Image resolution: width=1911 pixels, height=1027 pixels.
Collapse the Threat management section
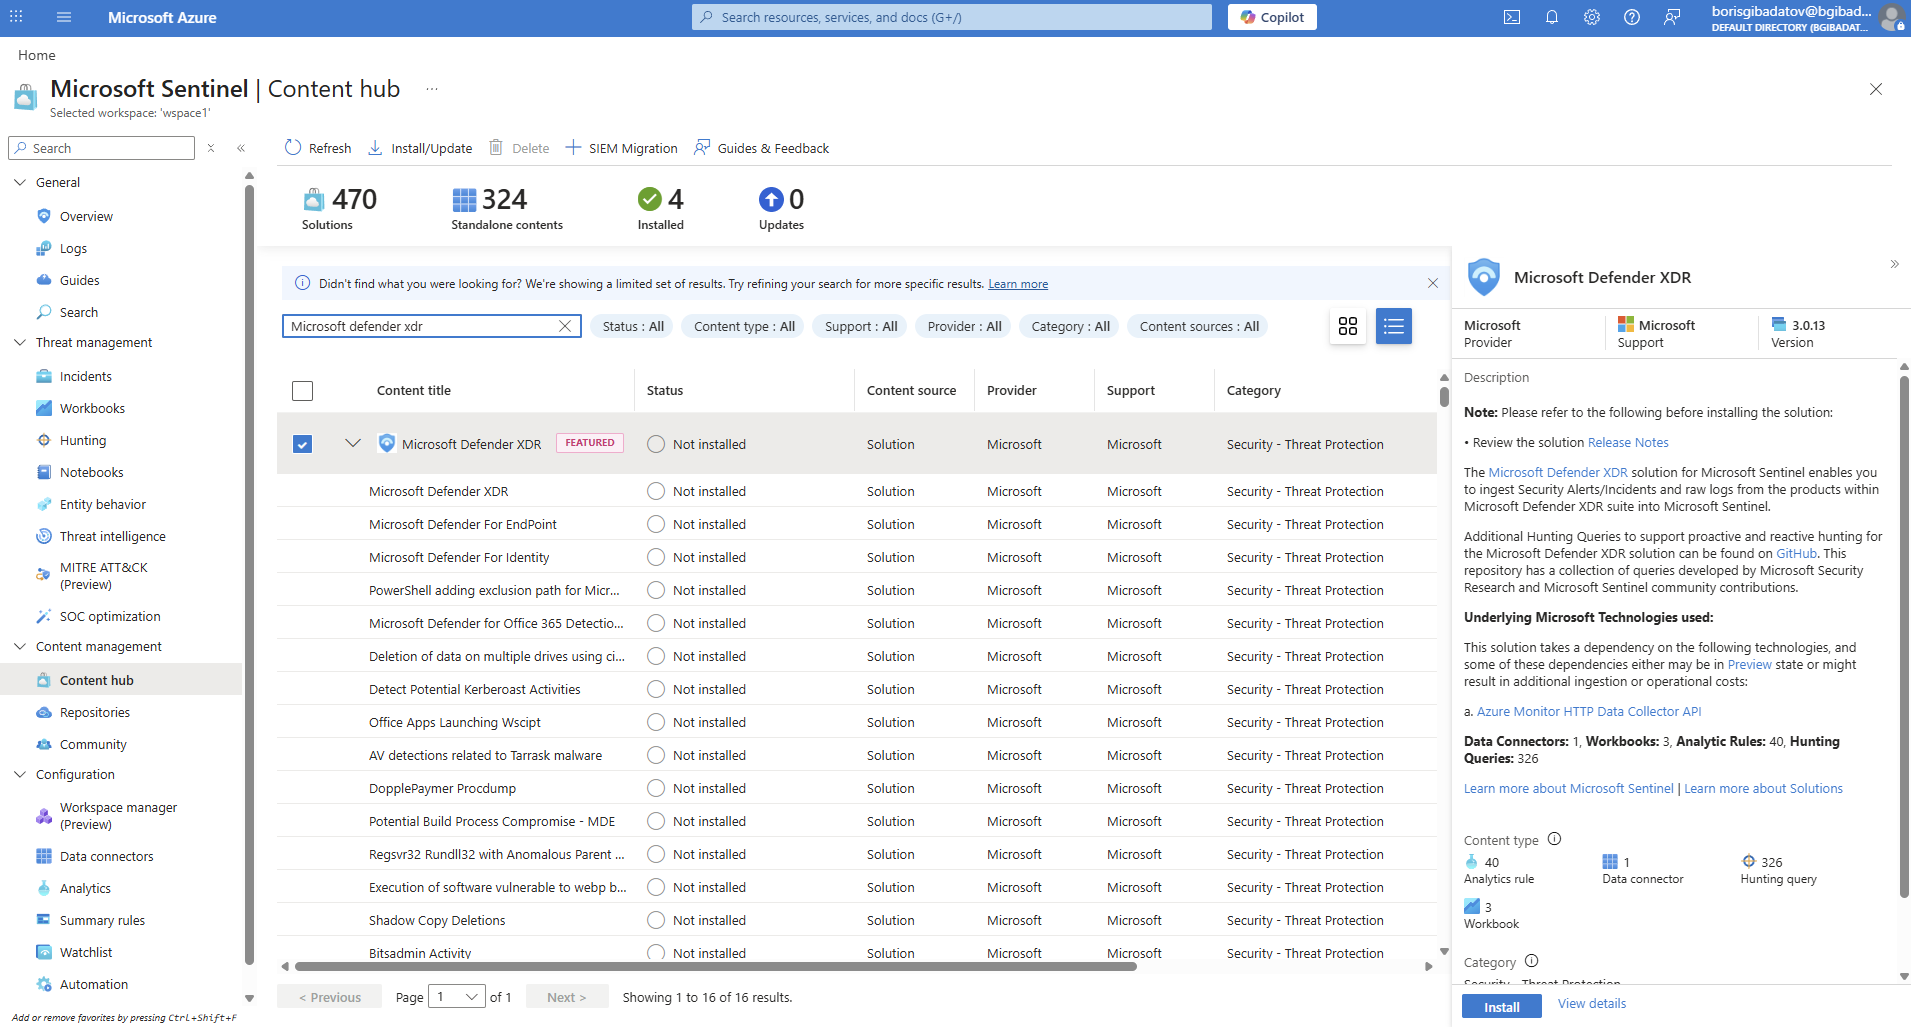tap(20, 342)
